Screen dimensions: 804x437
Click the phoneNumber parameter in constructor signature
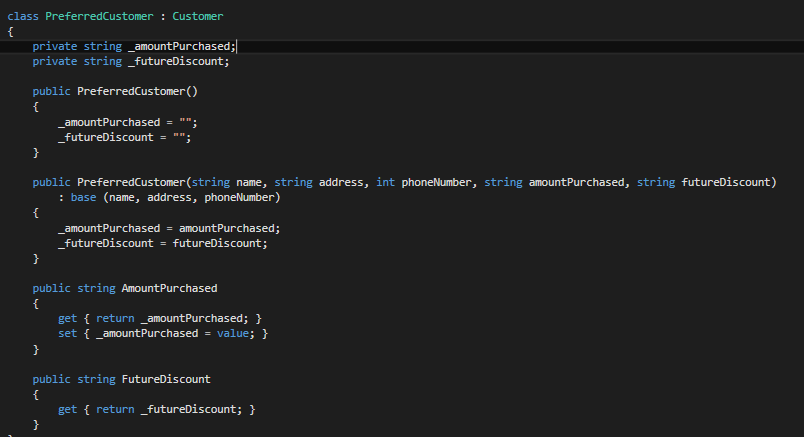click(x=436, y=183)
